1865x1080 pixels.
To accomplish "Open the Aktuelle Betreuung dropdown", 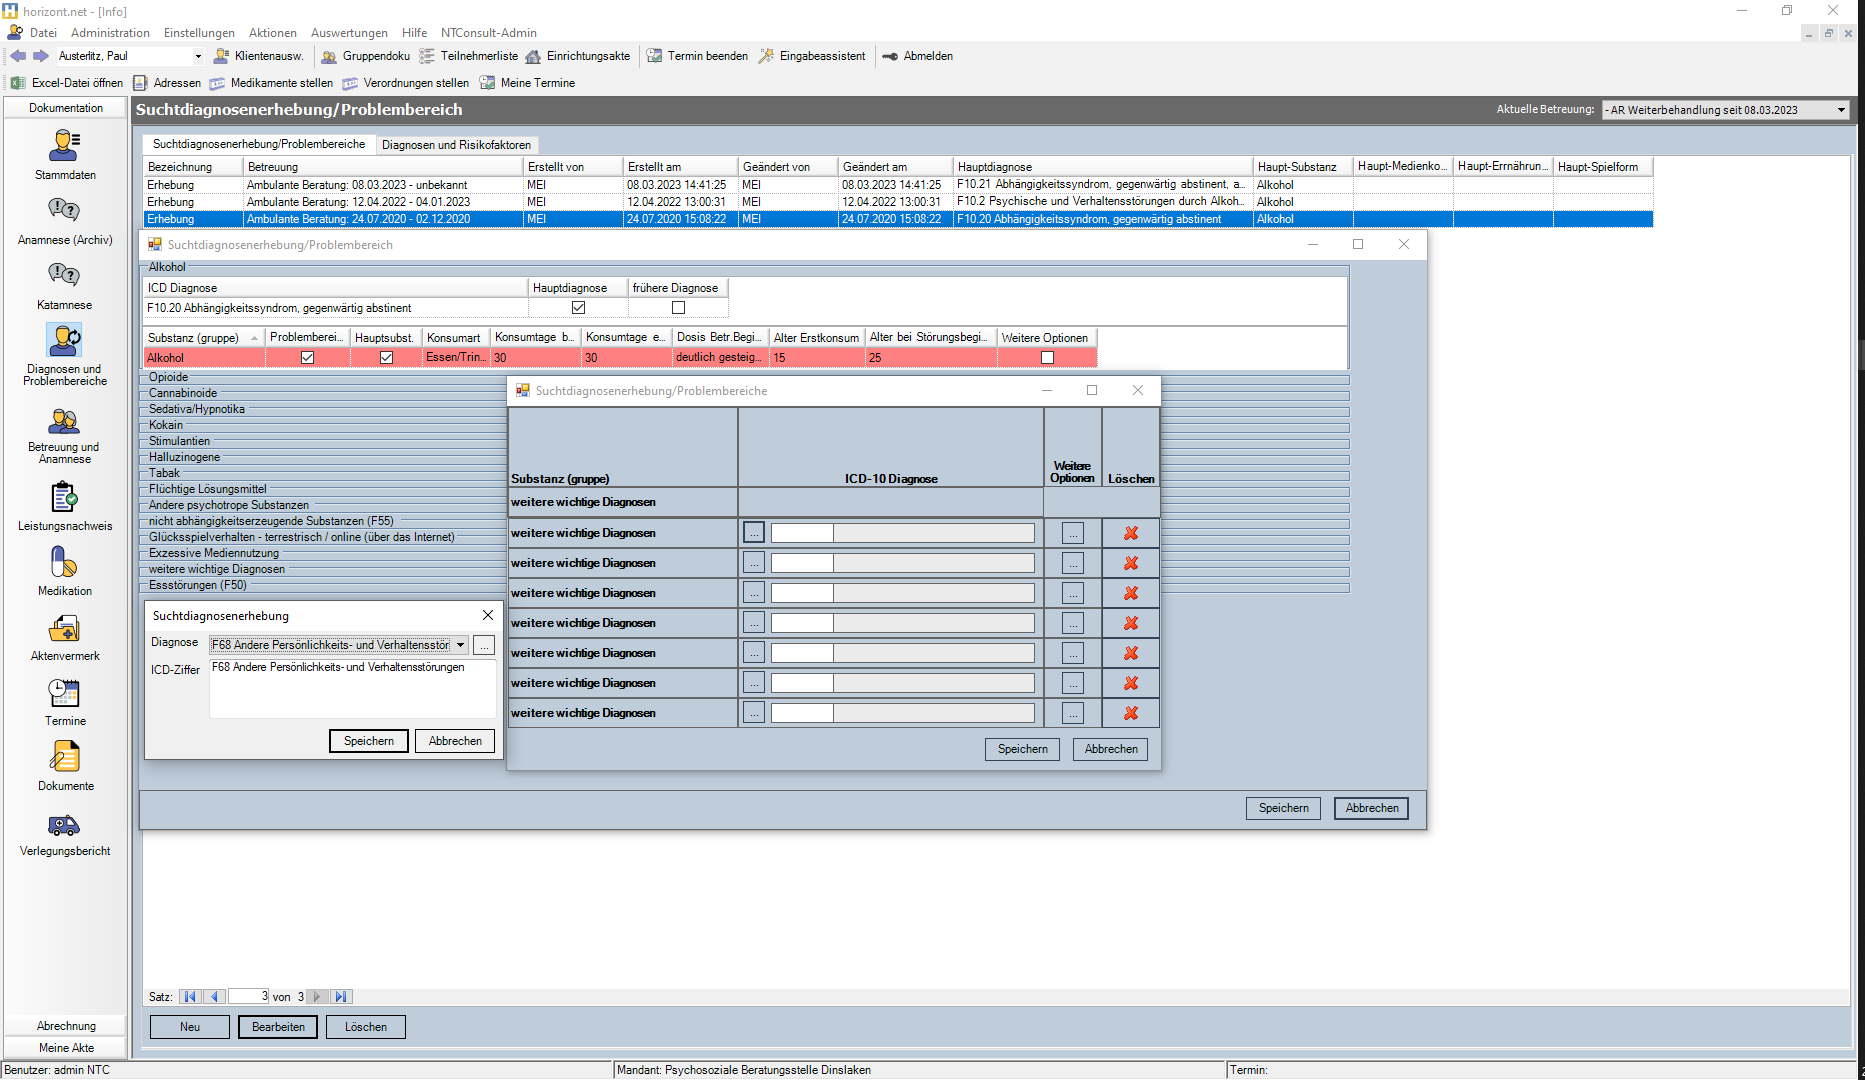I will coord(1841,110).
